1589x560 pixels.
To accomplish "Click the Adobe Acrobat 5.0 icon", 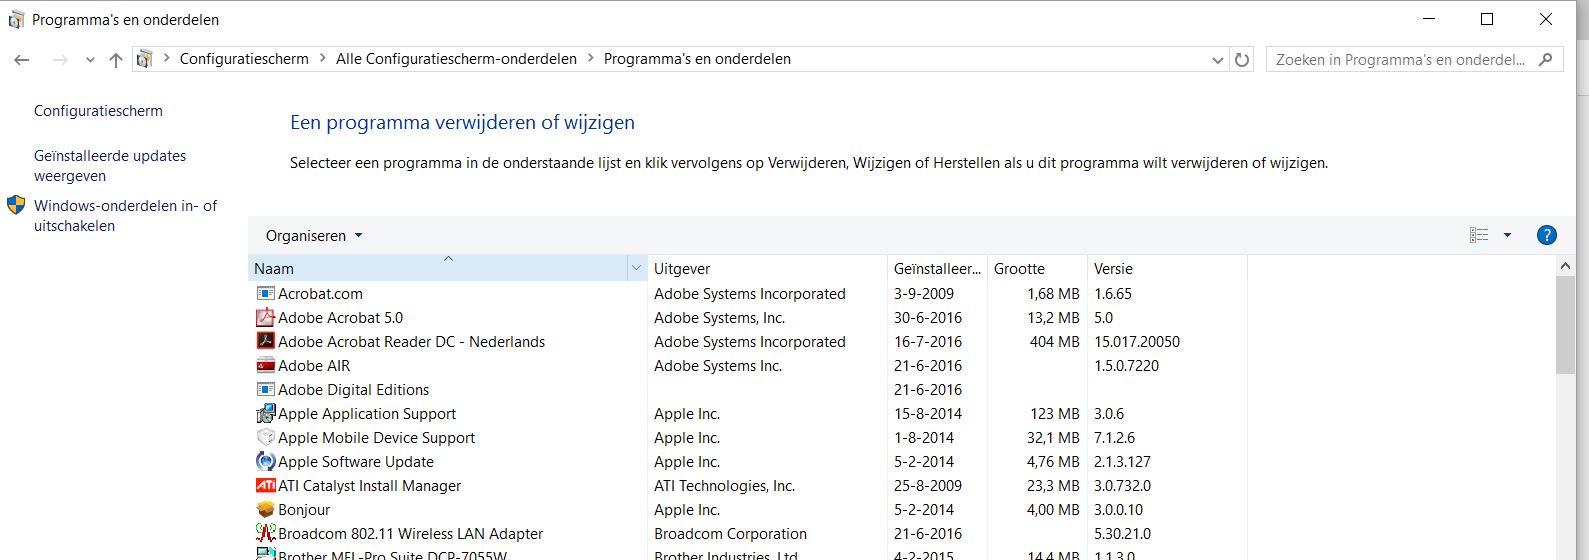I will 265,317.
